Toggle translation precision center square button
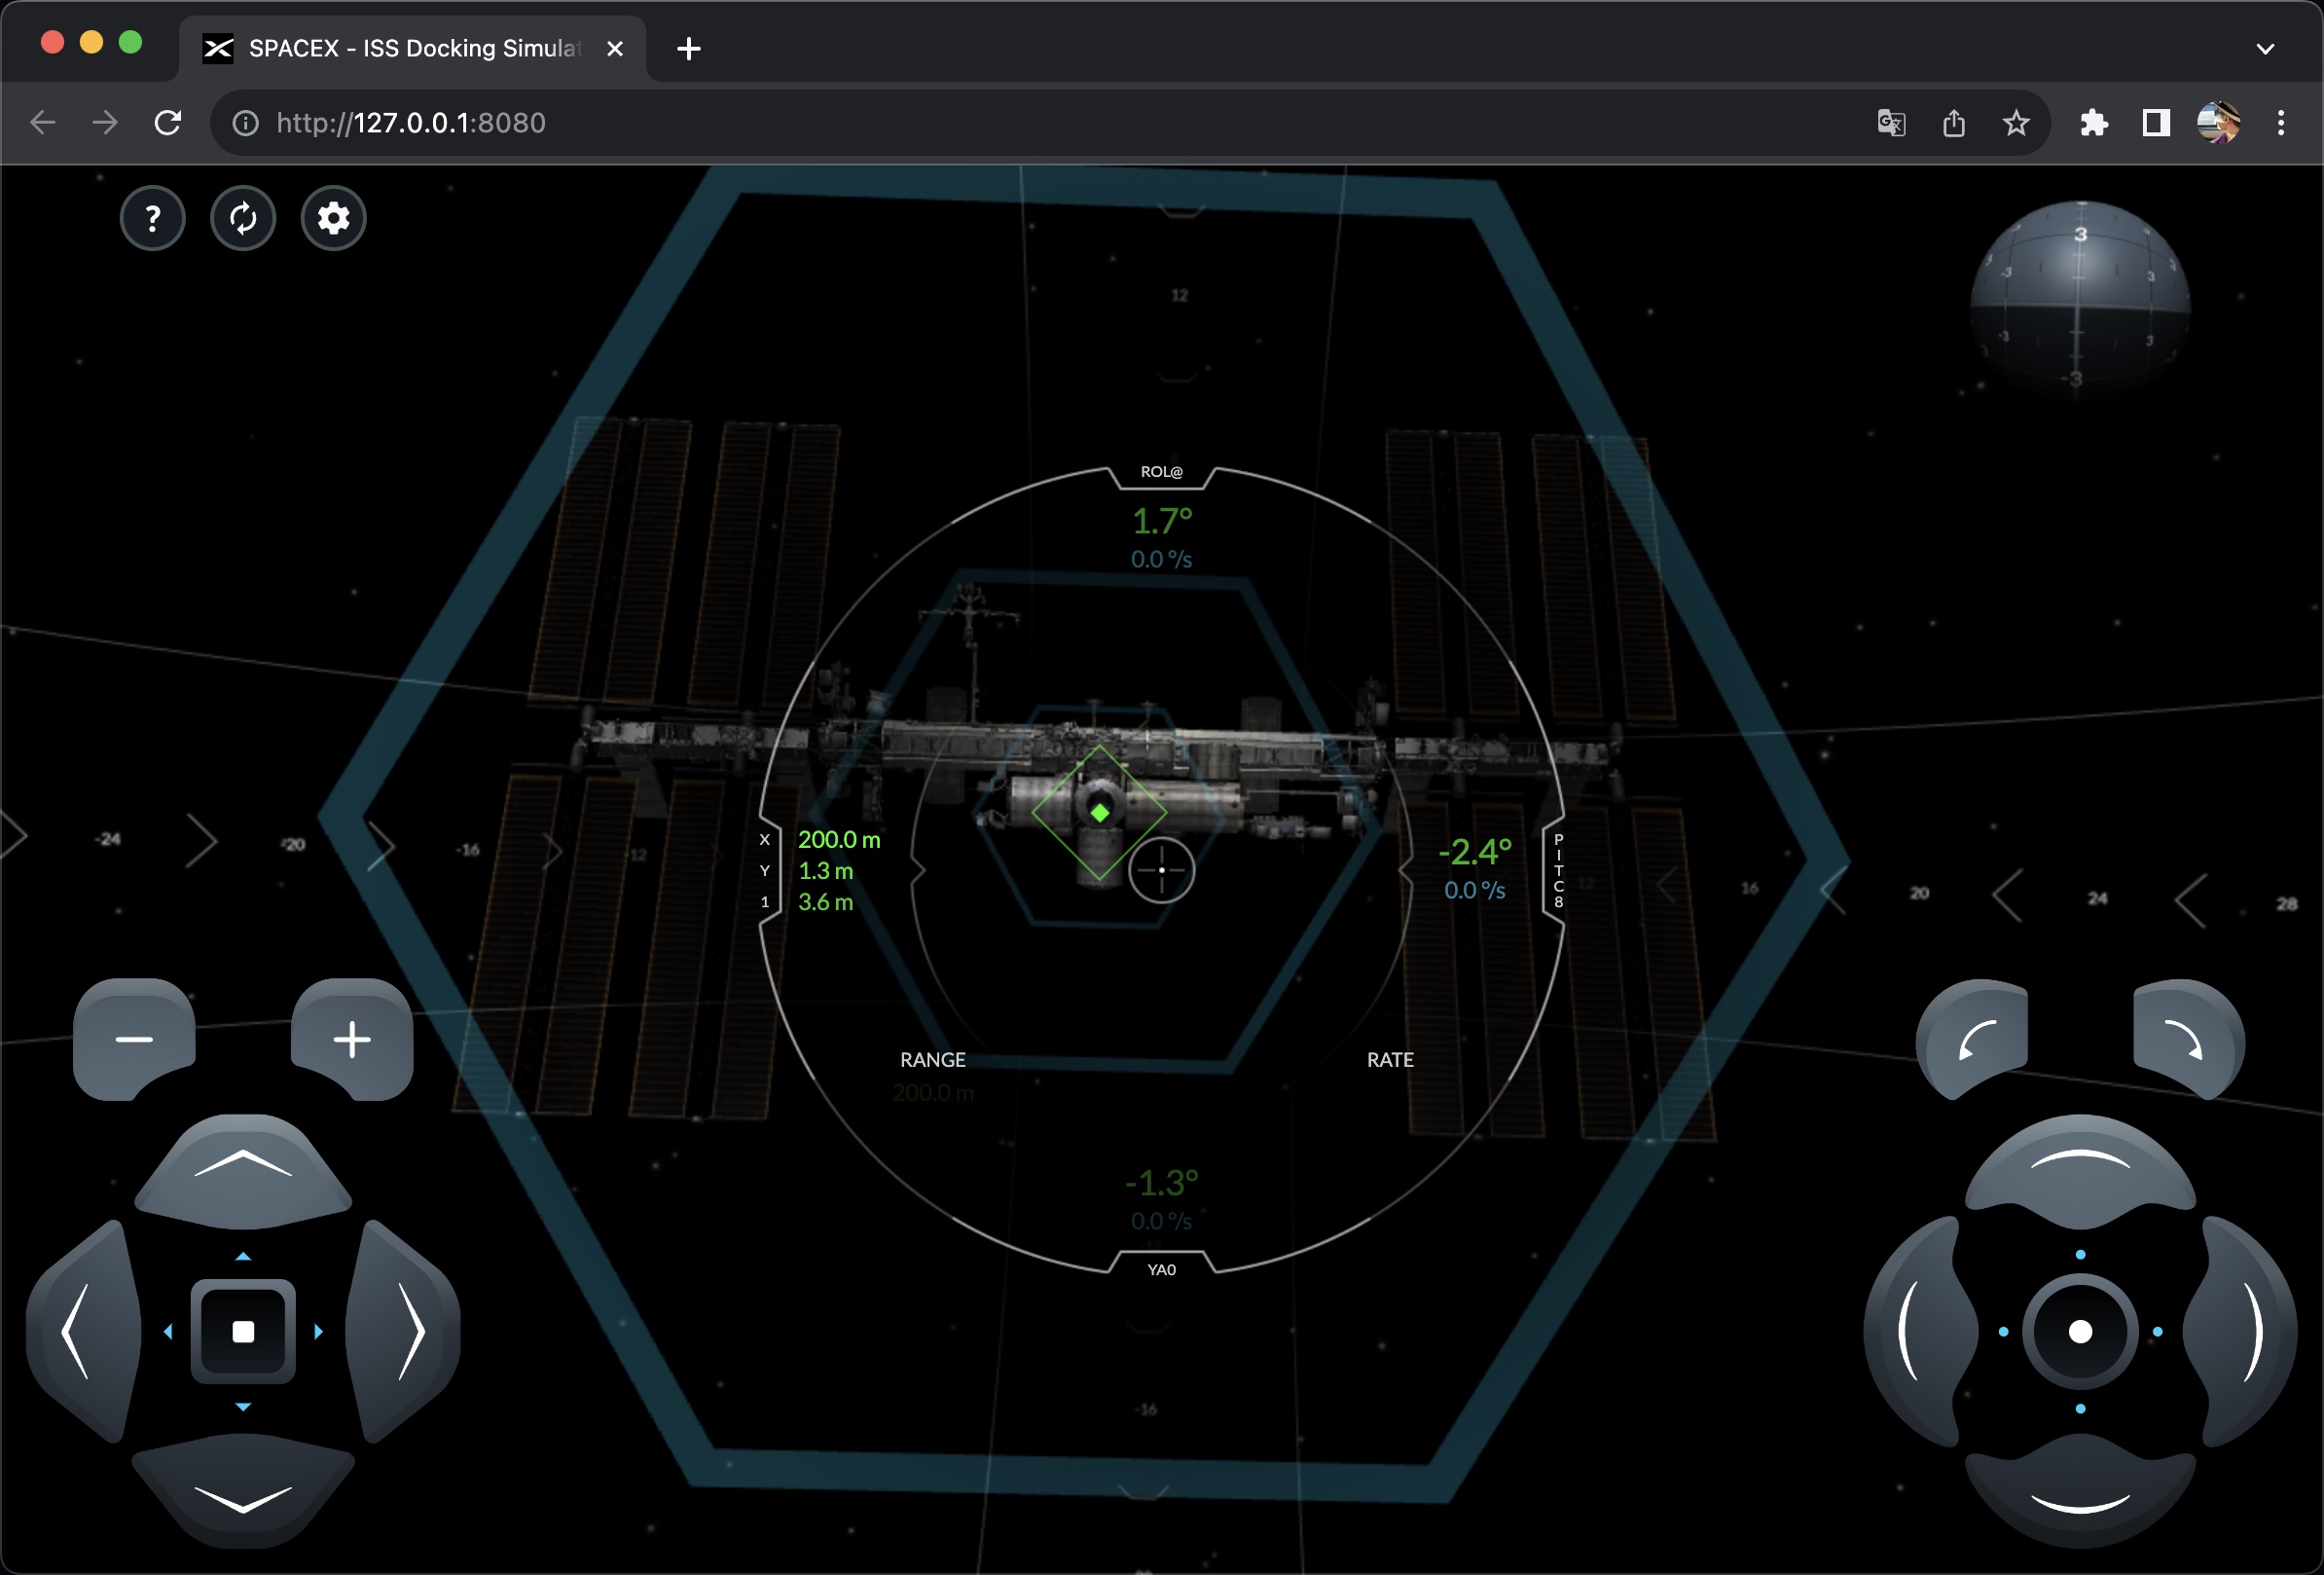 point(243,1331)
